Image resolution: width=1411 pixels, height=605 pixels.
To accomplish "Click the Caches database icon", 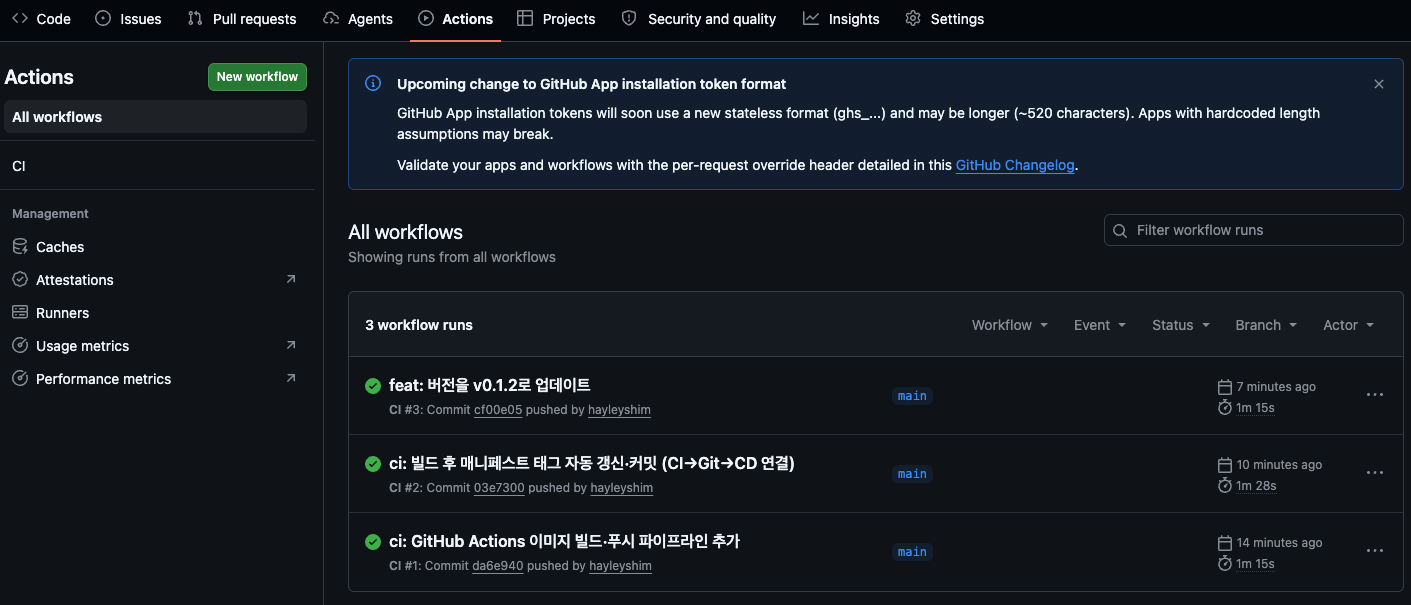I will point(19,247).
